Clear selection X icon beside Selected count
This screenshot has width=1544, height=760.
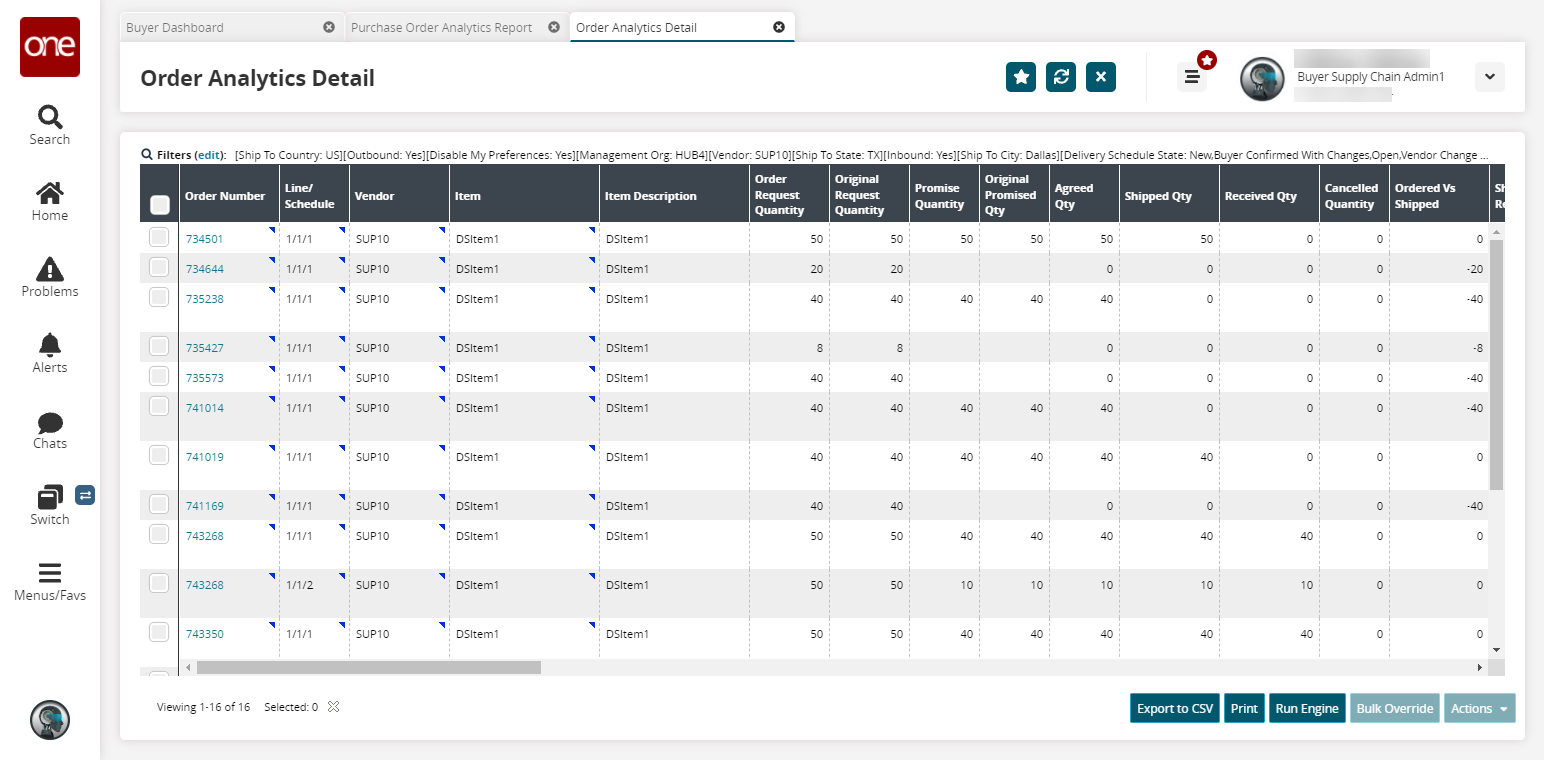click(334, 707)
